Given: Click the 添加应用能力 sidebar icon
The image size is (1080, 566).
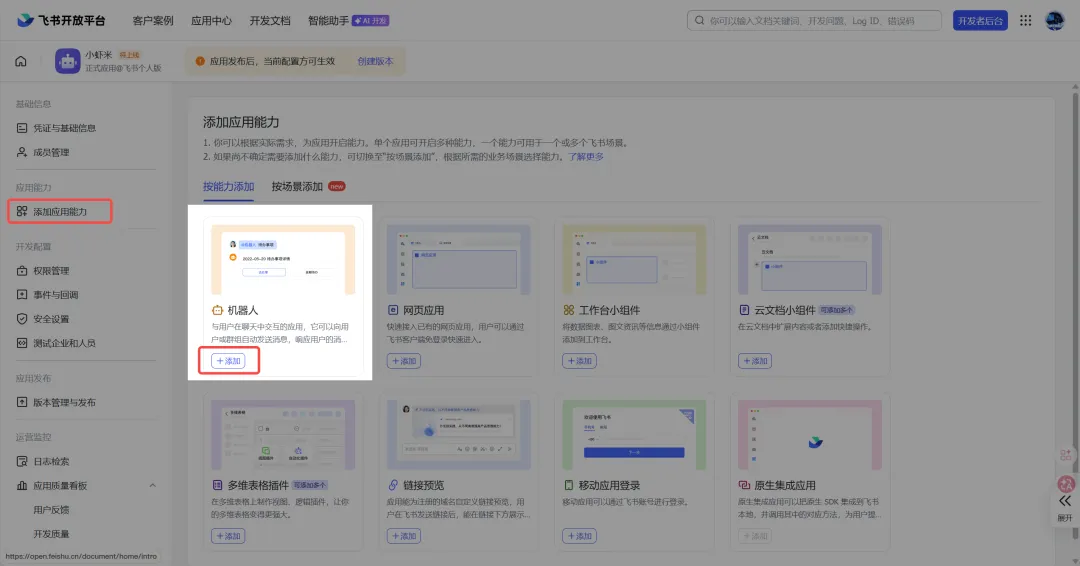Looking at the screenshot, I should pyautogui.click(x=22, y=211).
